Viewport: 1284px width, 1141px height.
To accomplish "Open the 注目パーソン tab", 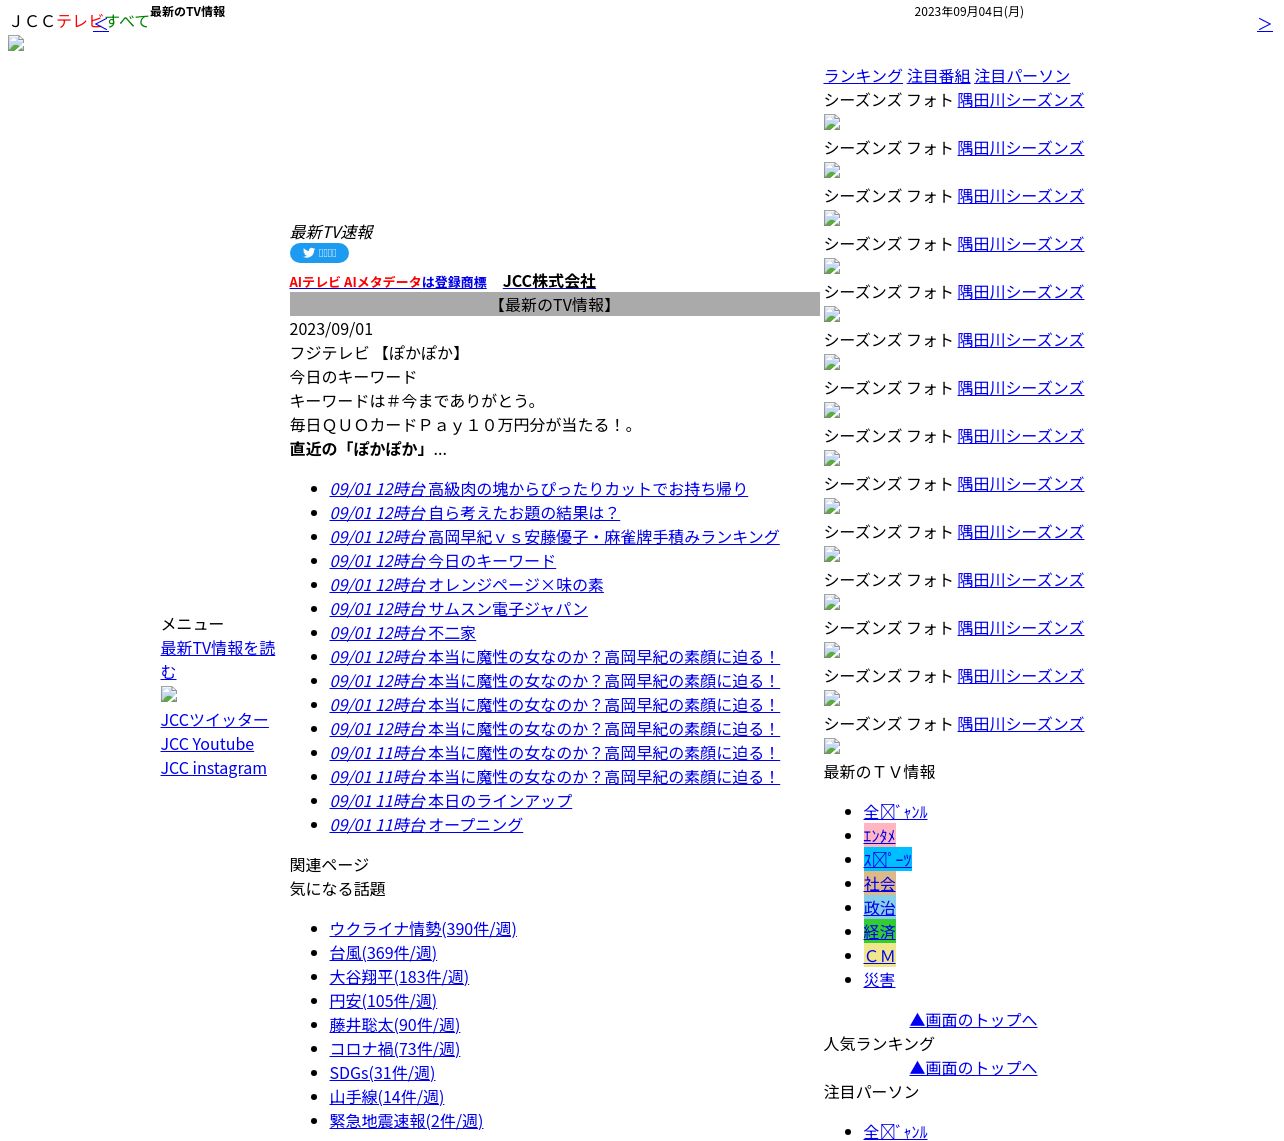I will [1022, 76].
